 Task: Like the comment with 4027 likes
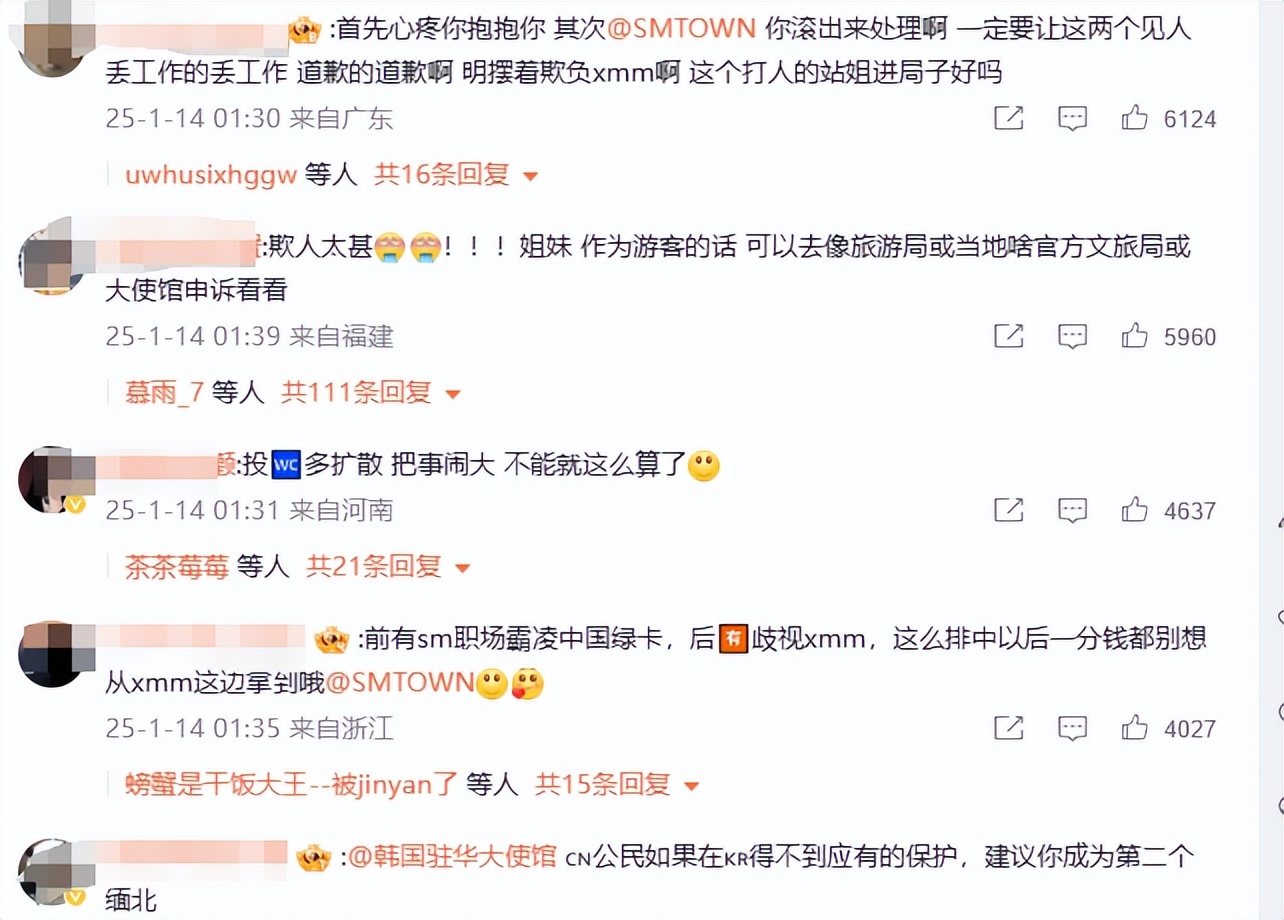tap(1134, 728)
